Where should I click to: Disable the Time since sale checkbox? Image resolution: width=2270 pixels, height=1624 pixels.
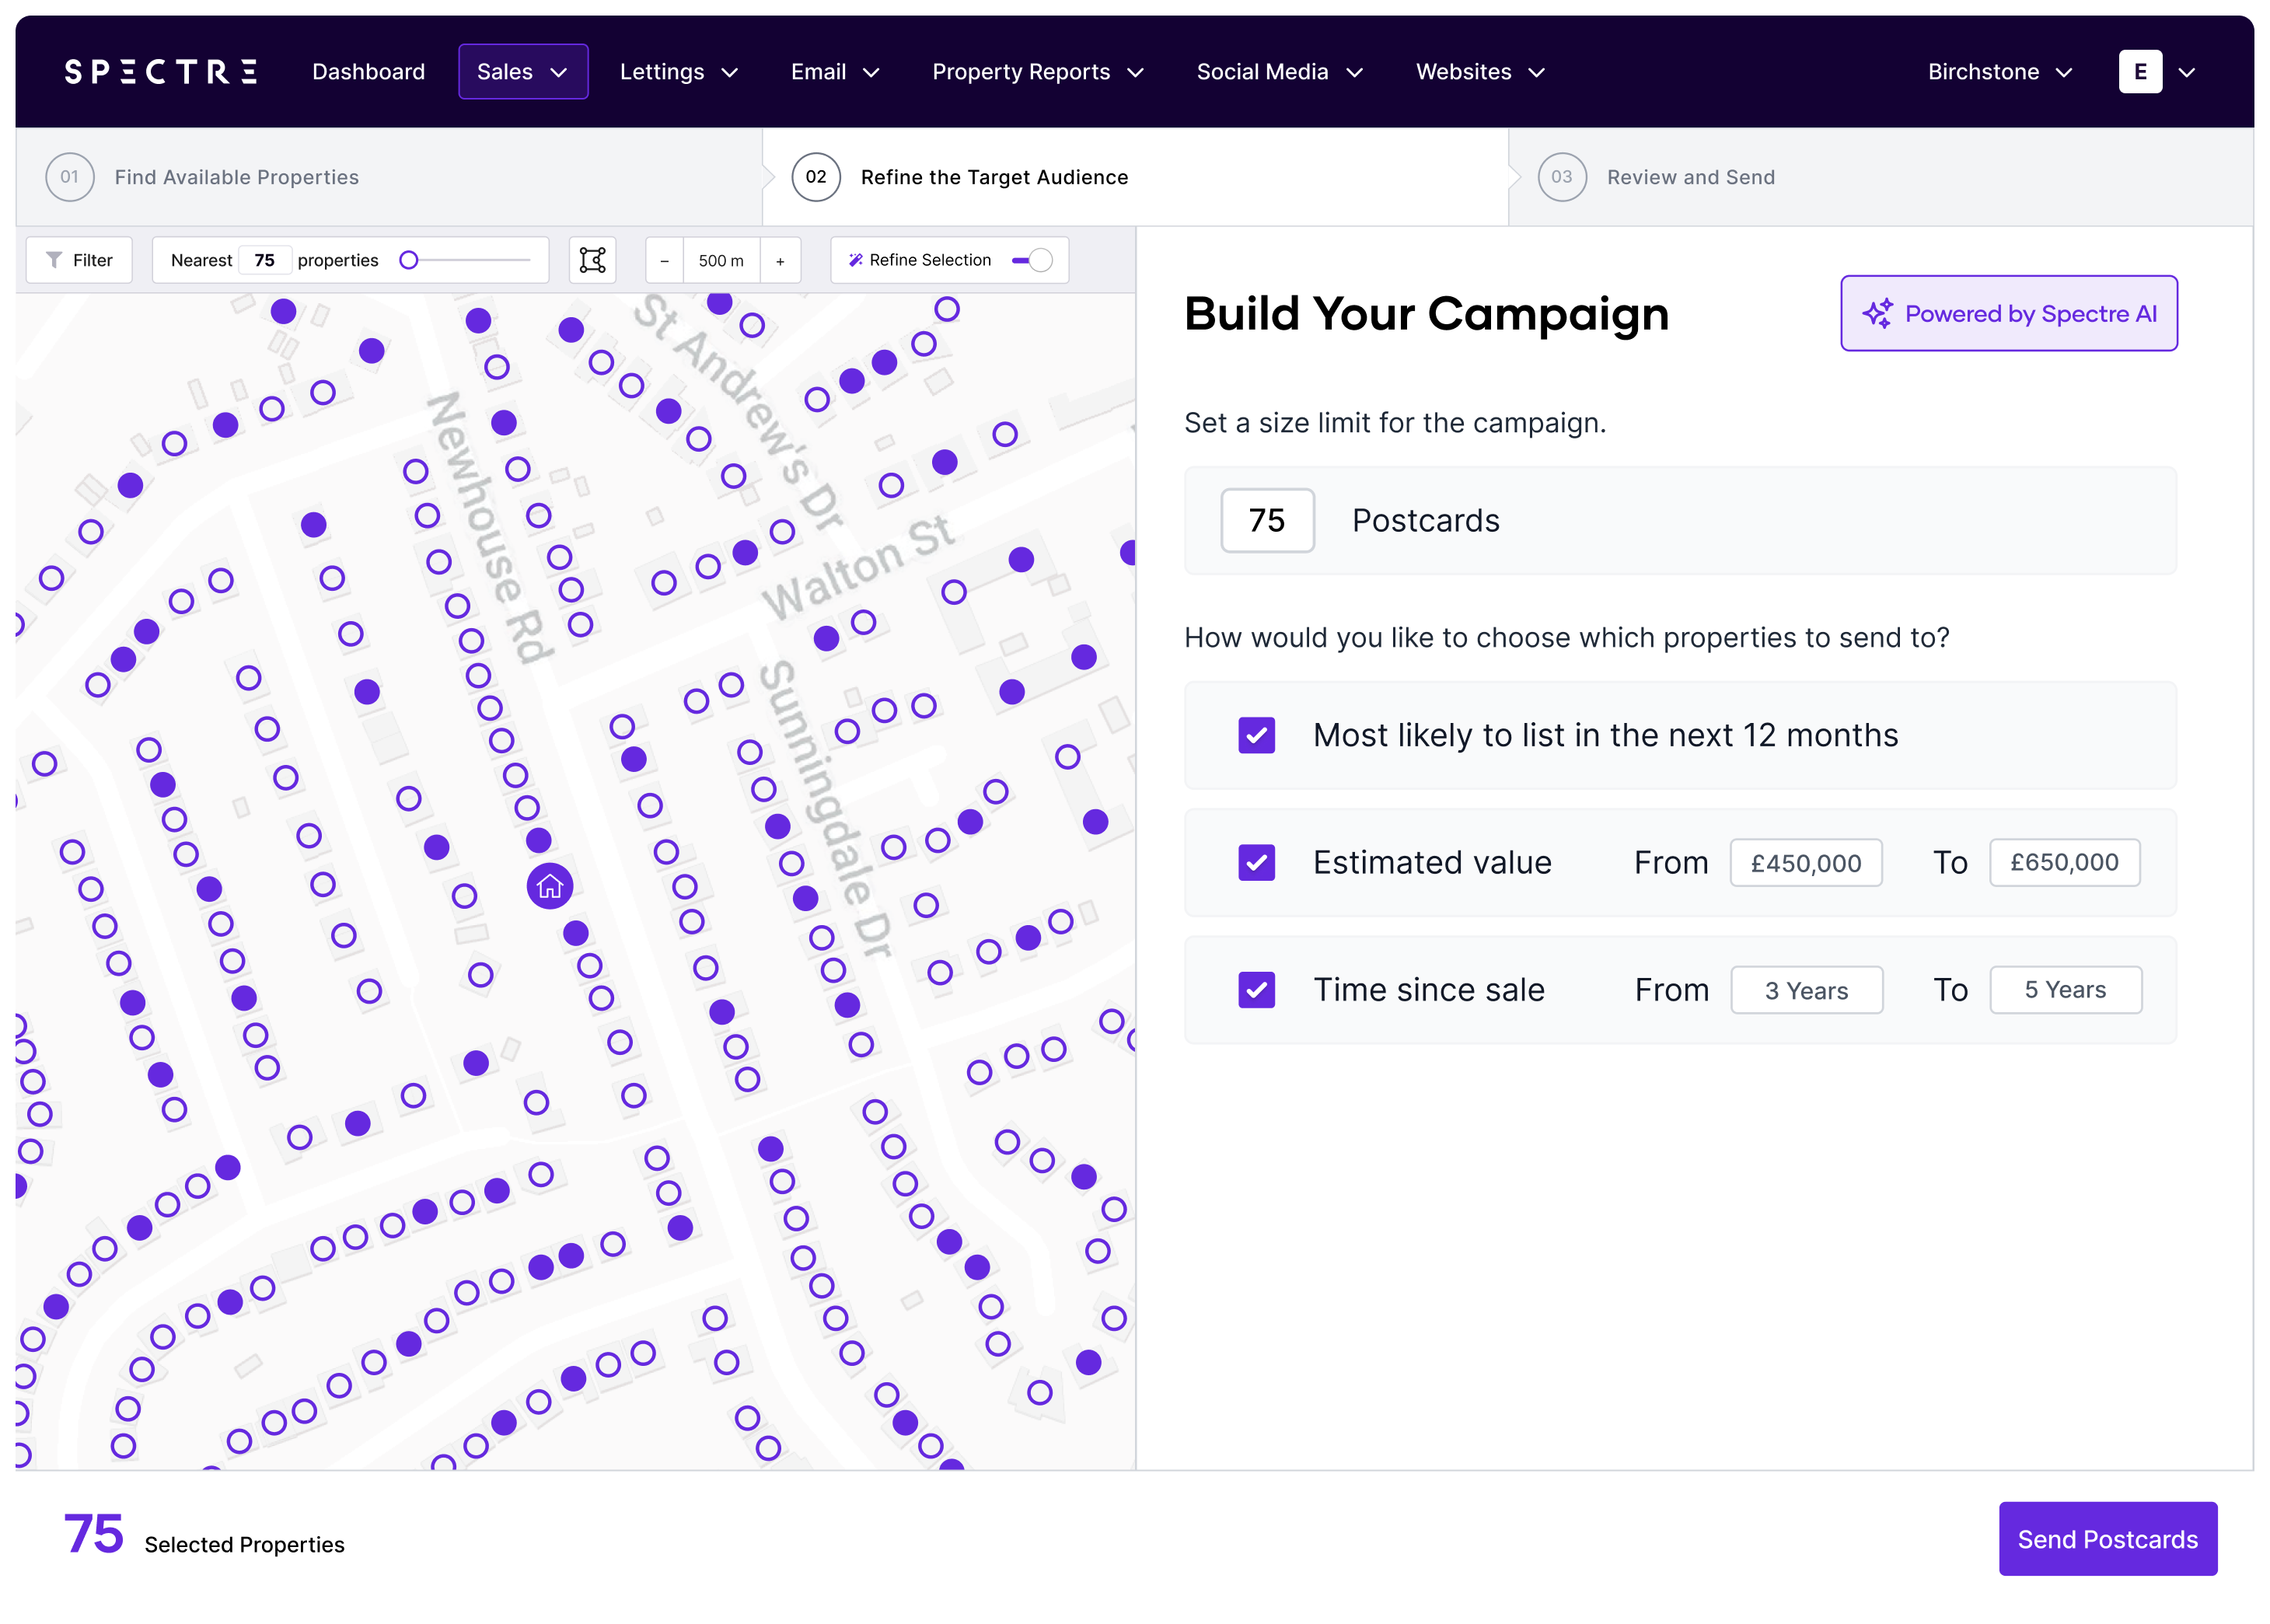click(1256, 990)
